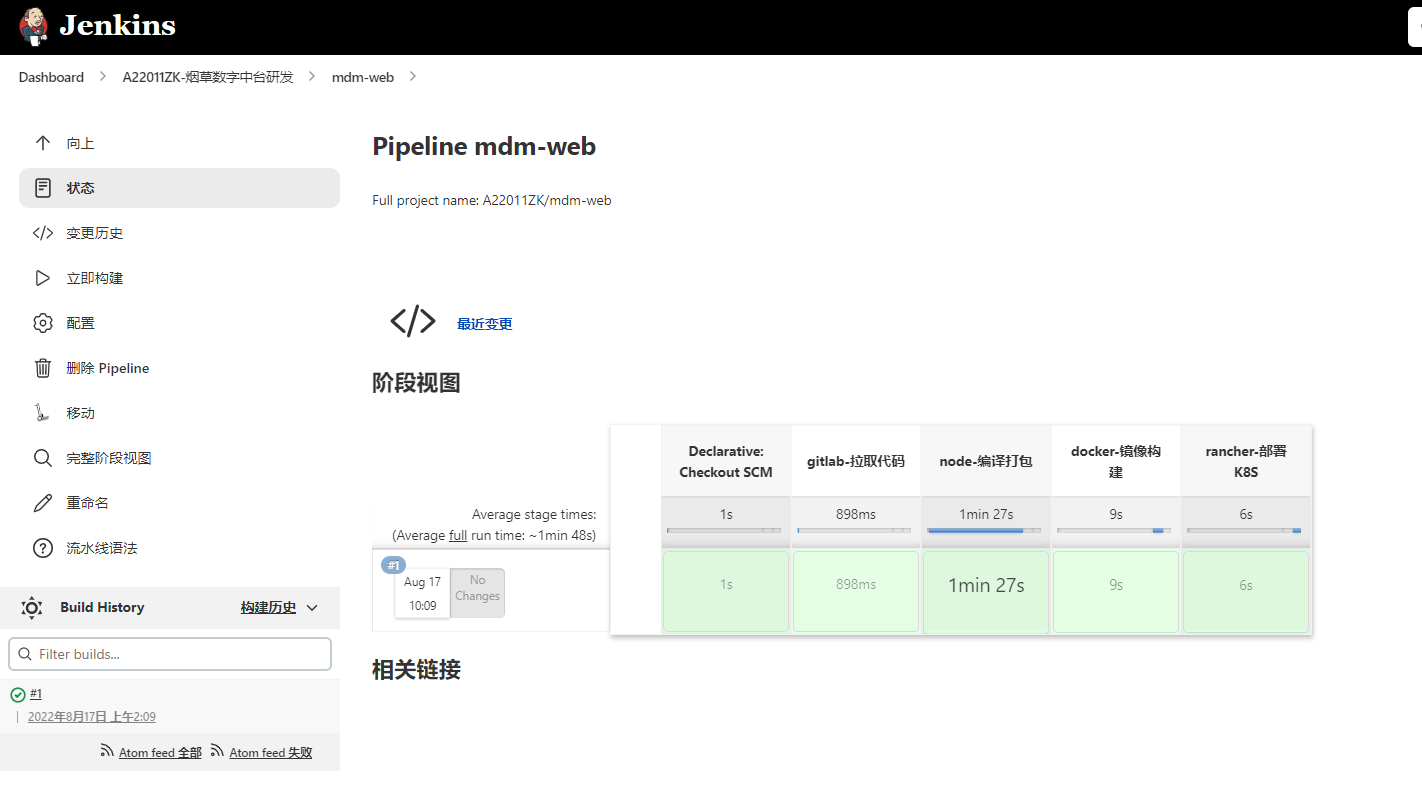The height and width of the screenshot is (806, 1422).
Task: Click the Jenkins title text in header
Action: pyautogui.click(x=117, y=26)
